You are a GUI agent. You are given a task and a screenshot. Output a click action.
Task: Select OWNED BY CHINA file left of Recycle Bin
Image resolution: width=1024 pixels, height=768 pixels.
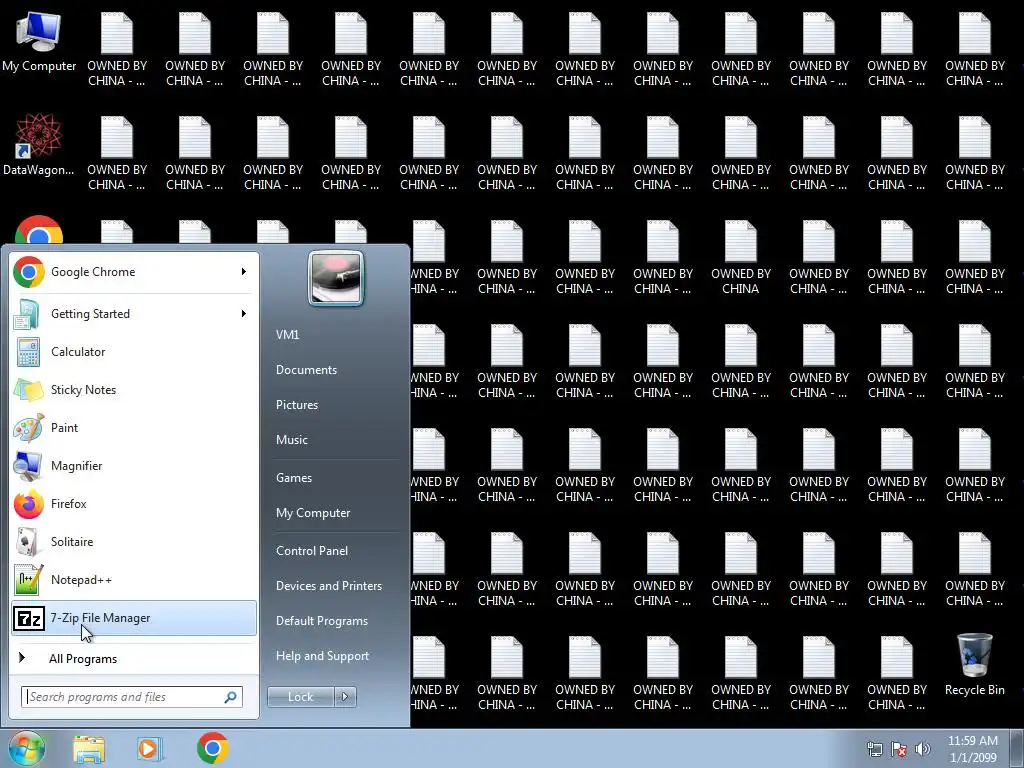pyautogui.click(x=897, y=674)
